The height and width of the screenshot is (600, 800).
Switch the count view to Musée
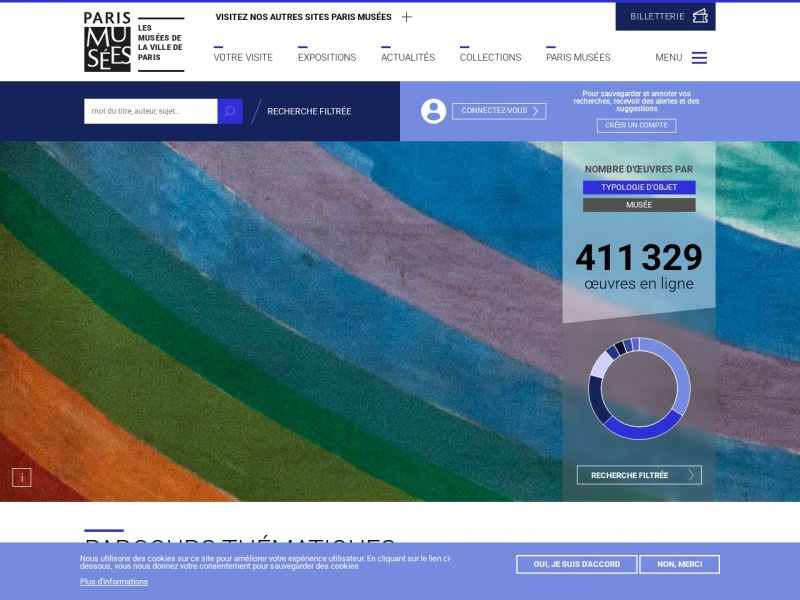pos(639,205)
